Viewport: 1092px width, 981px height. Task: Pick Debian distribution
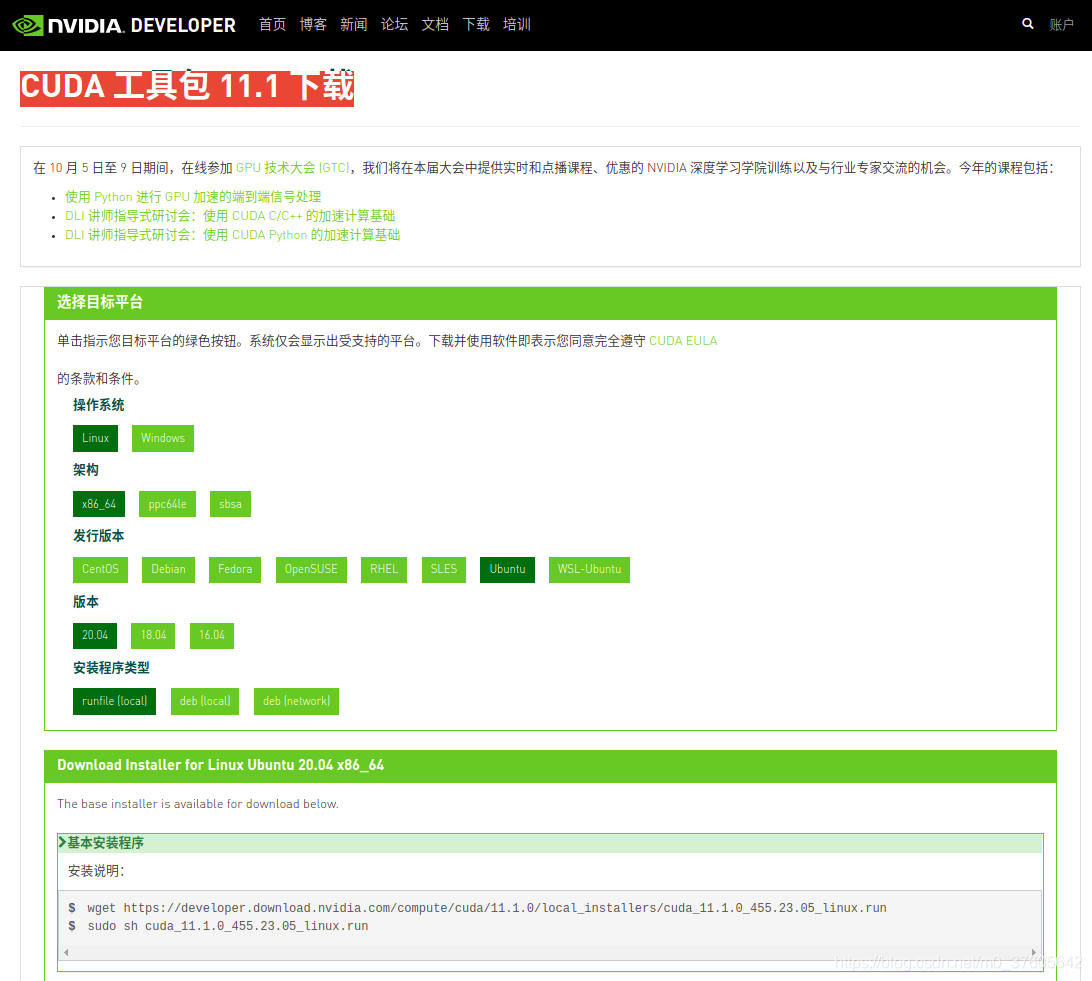(169, 570)
